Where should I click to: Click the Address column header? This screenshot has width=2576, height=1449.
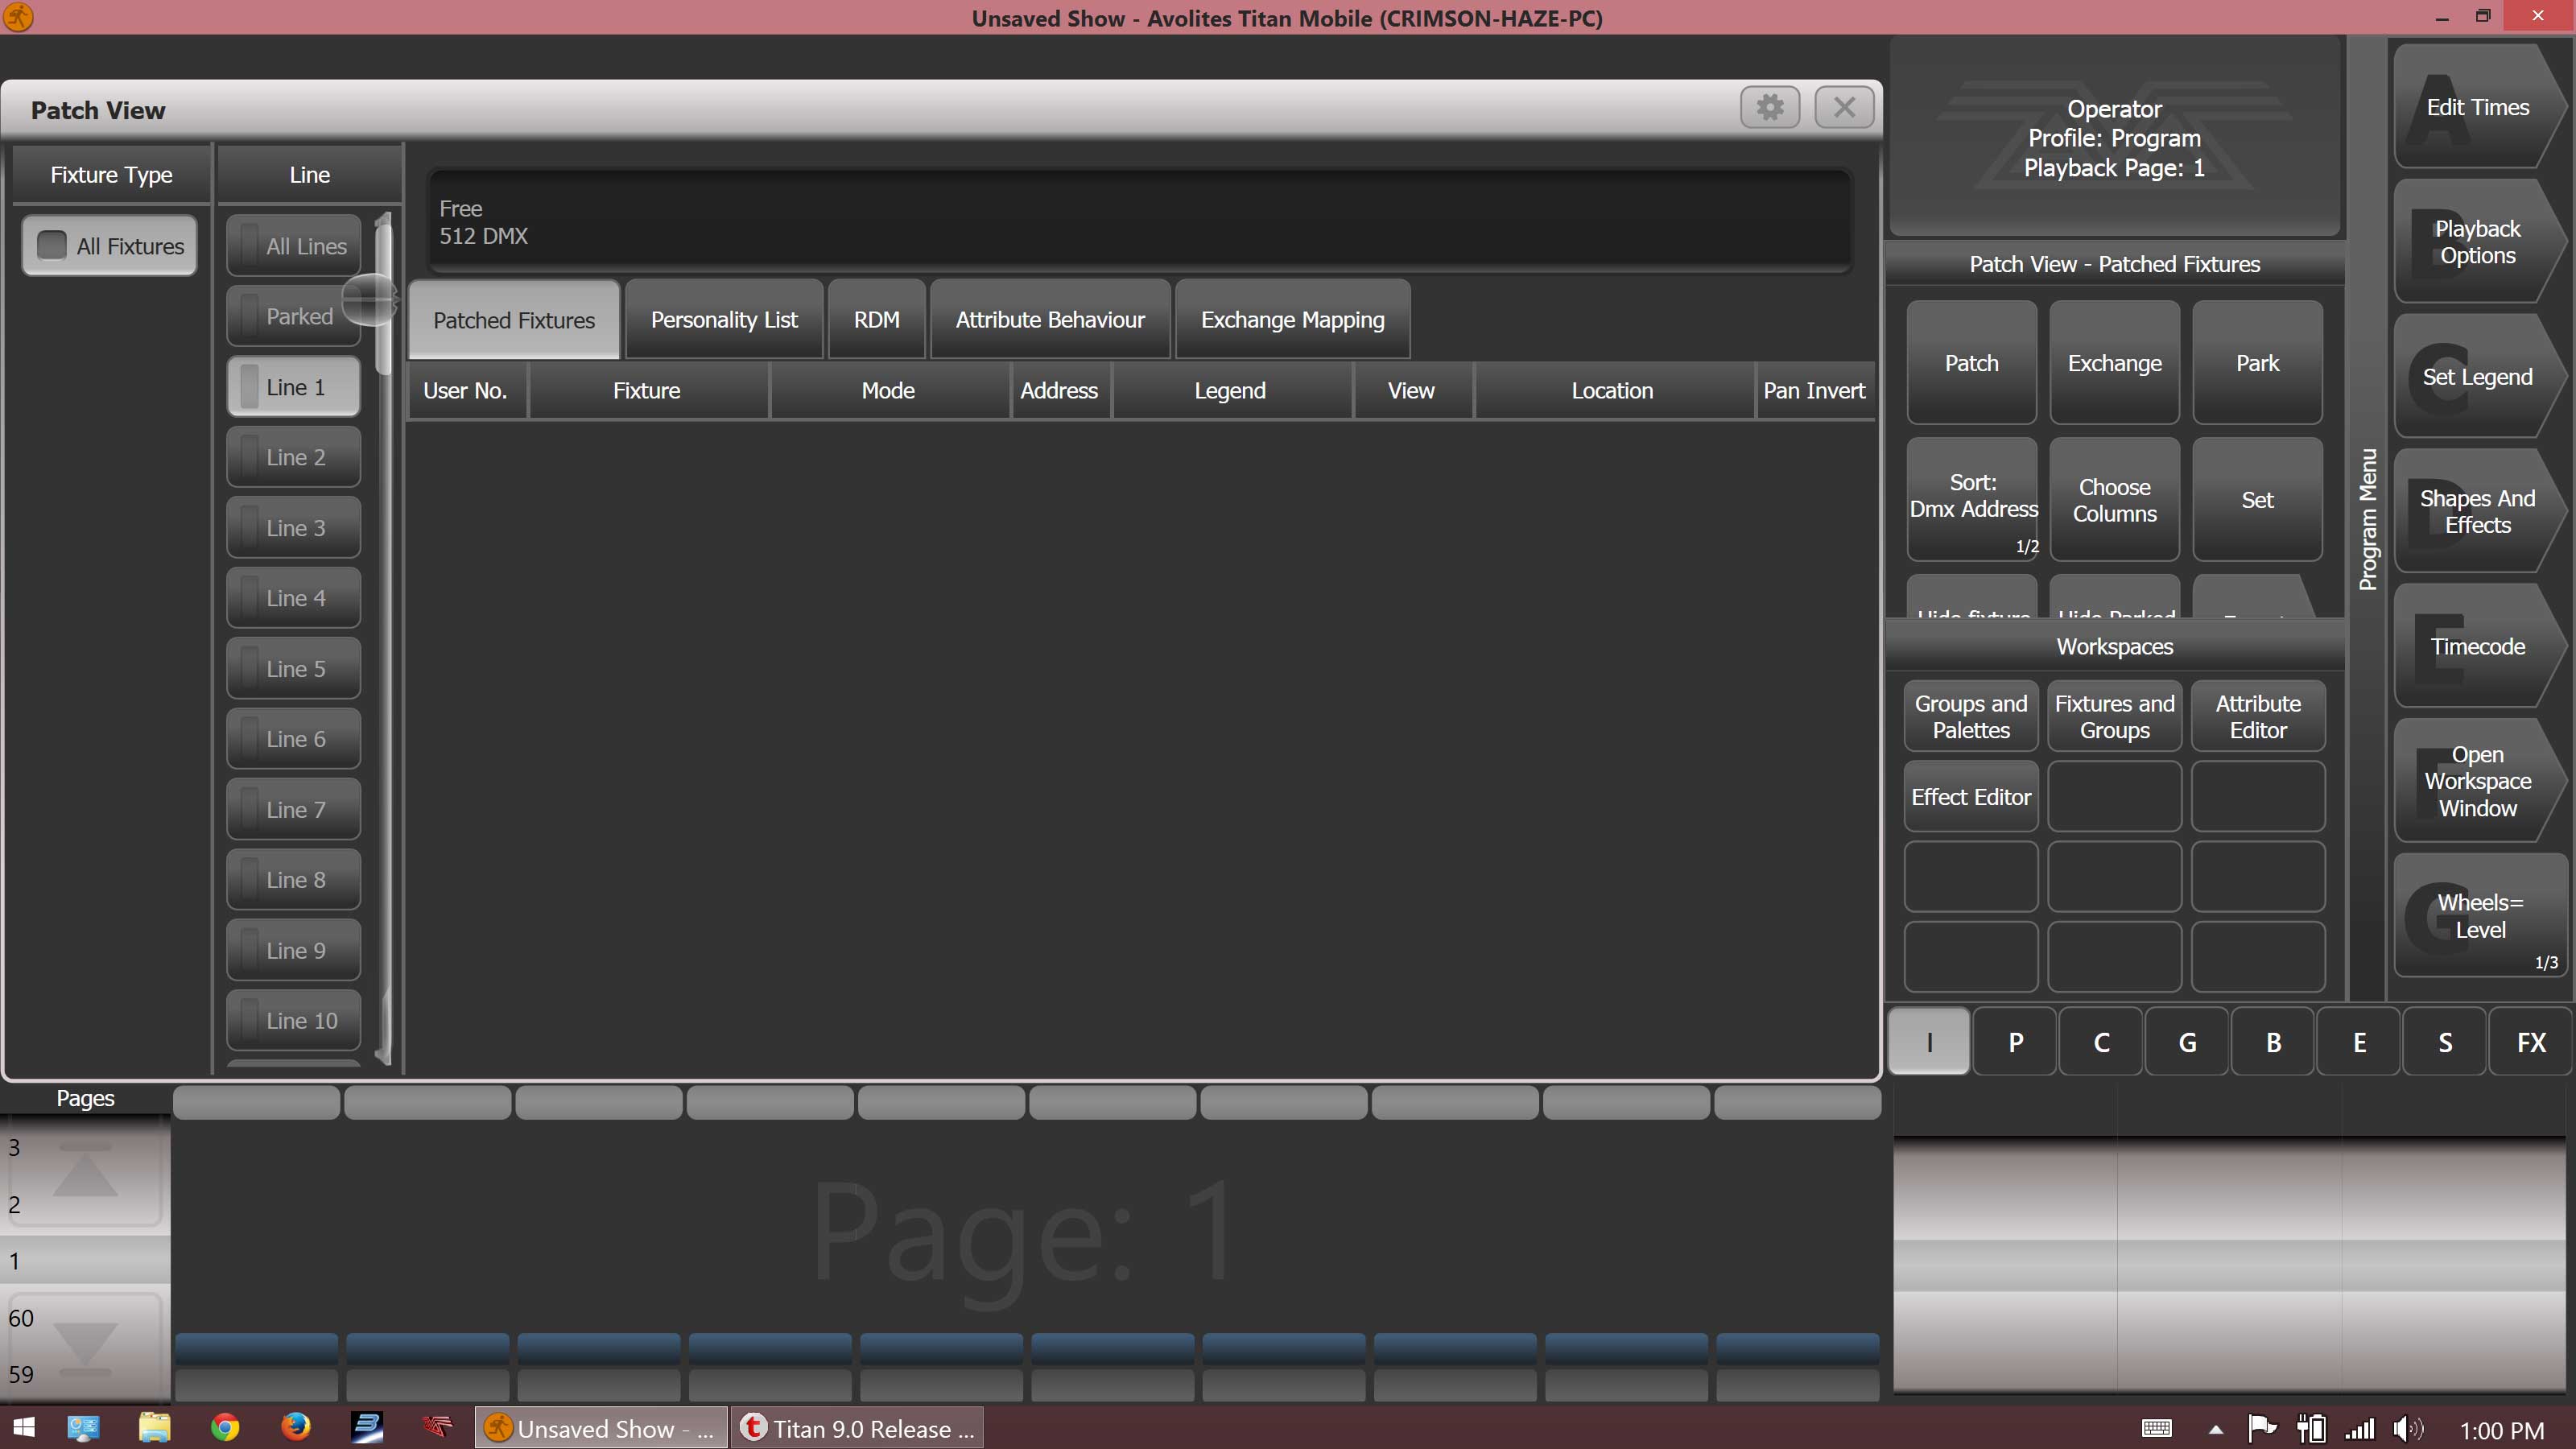(1059, 391)
